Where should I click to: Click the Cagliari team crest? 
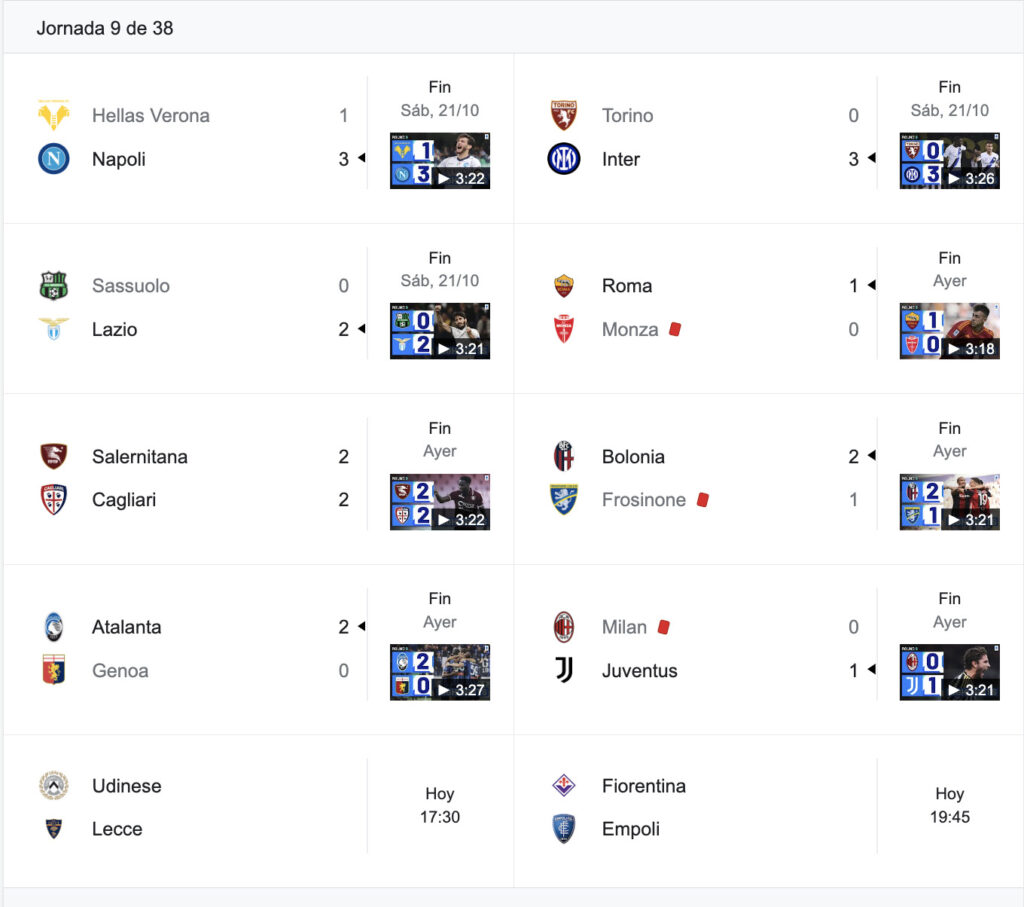point(54,500)
